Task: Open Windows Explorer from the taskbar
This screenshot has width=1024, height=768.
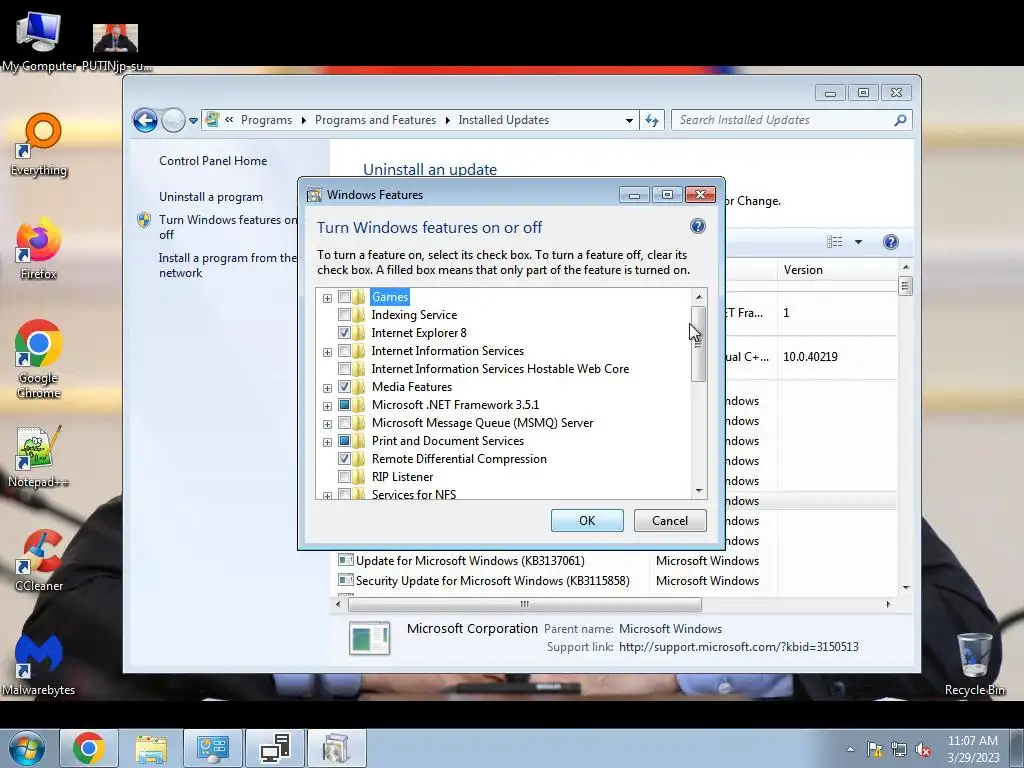Action: 151,748
